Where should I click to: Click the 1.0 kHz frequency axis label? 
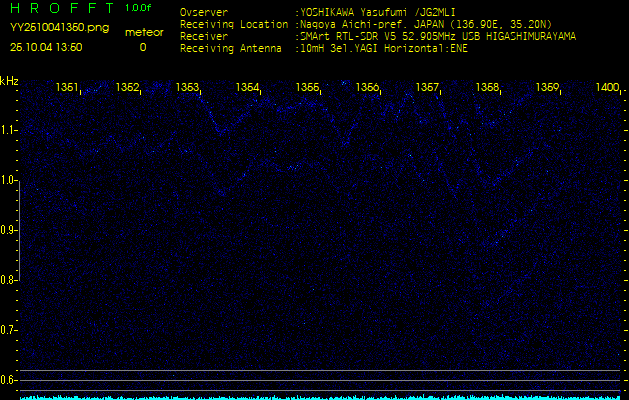[x=9, y=180]
